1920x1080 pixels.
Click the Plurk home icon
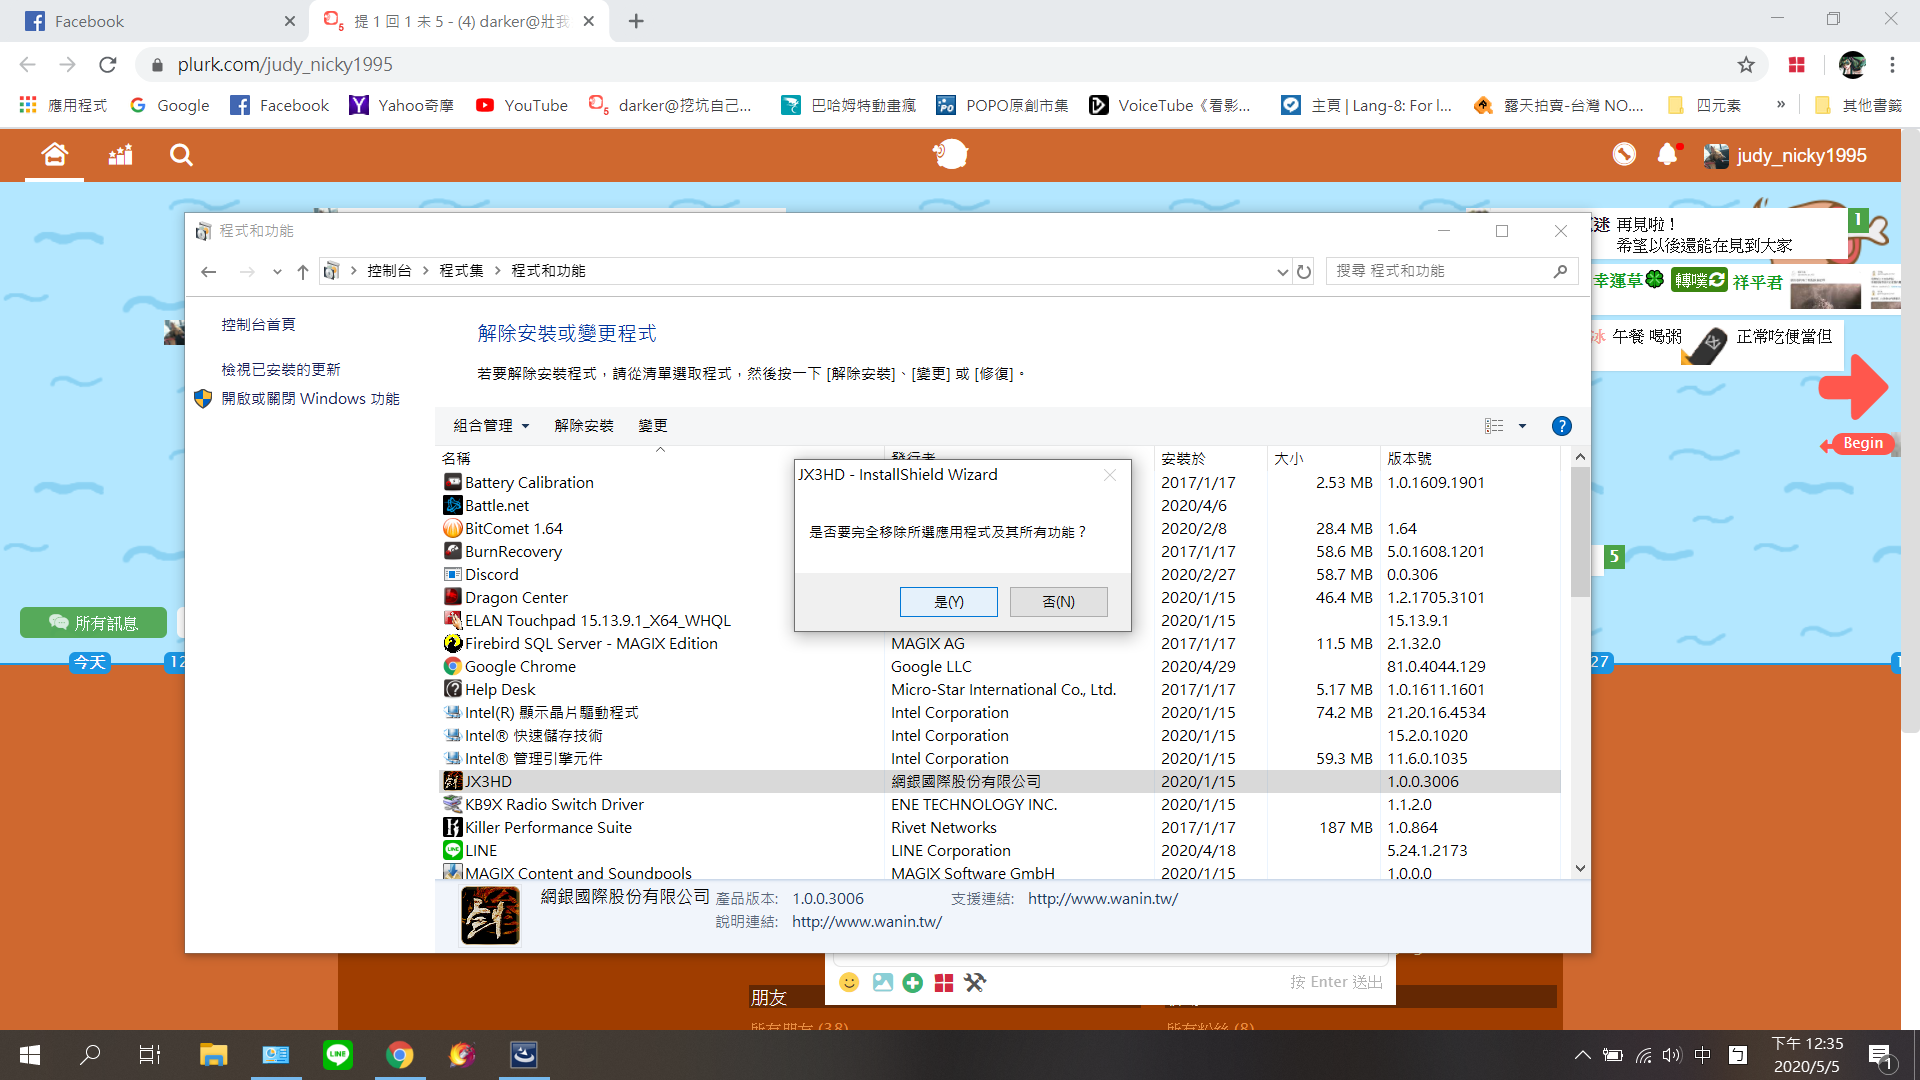point(54,155)
